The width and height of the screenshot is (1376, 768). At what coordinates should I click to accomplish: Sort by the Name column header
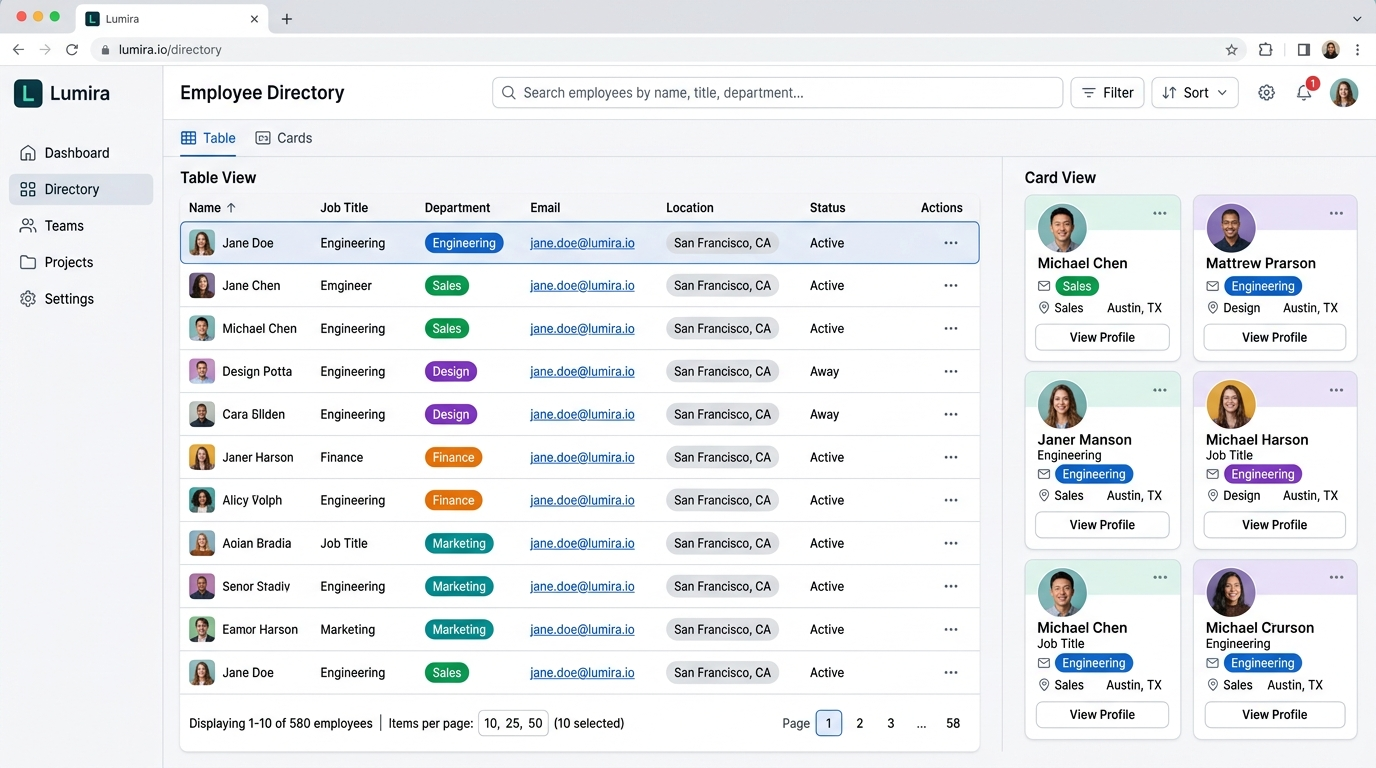pyautogui.click(x=212, y=208)
